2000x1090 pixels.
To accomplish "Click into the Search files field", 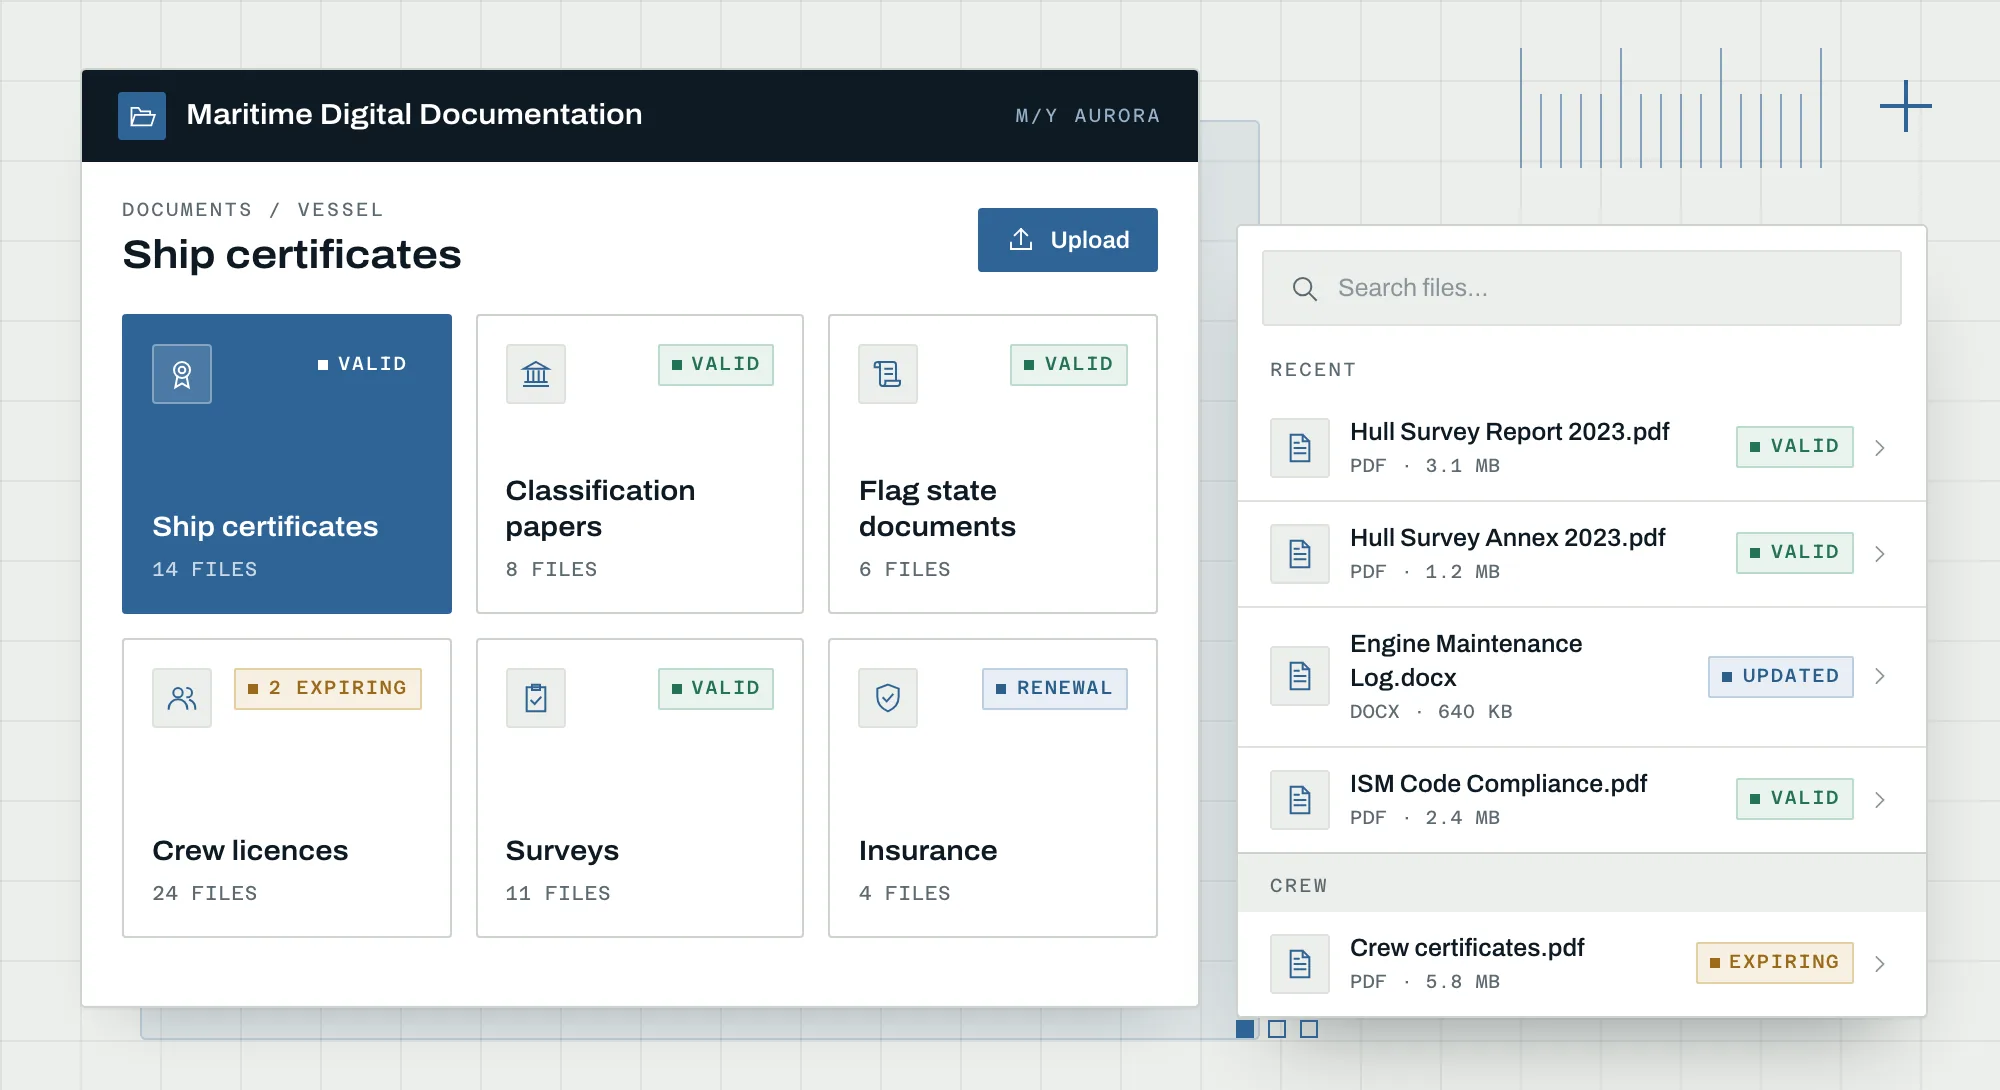I will [1582, 288].
